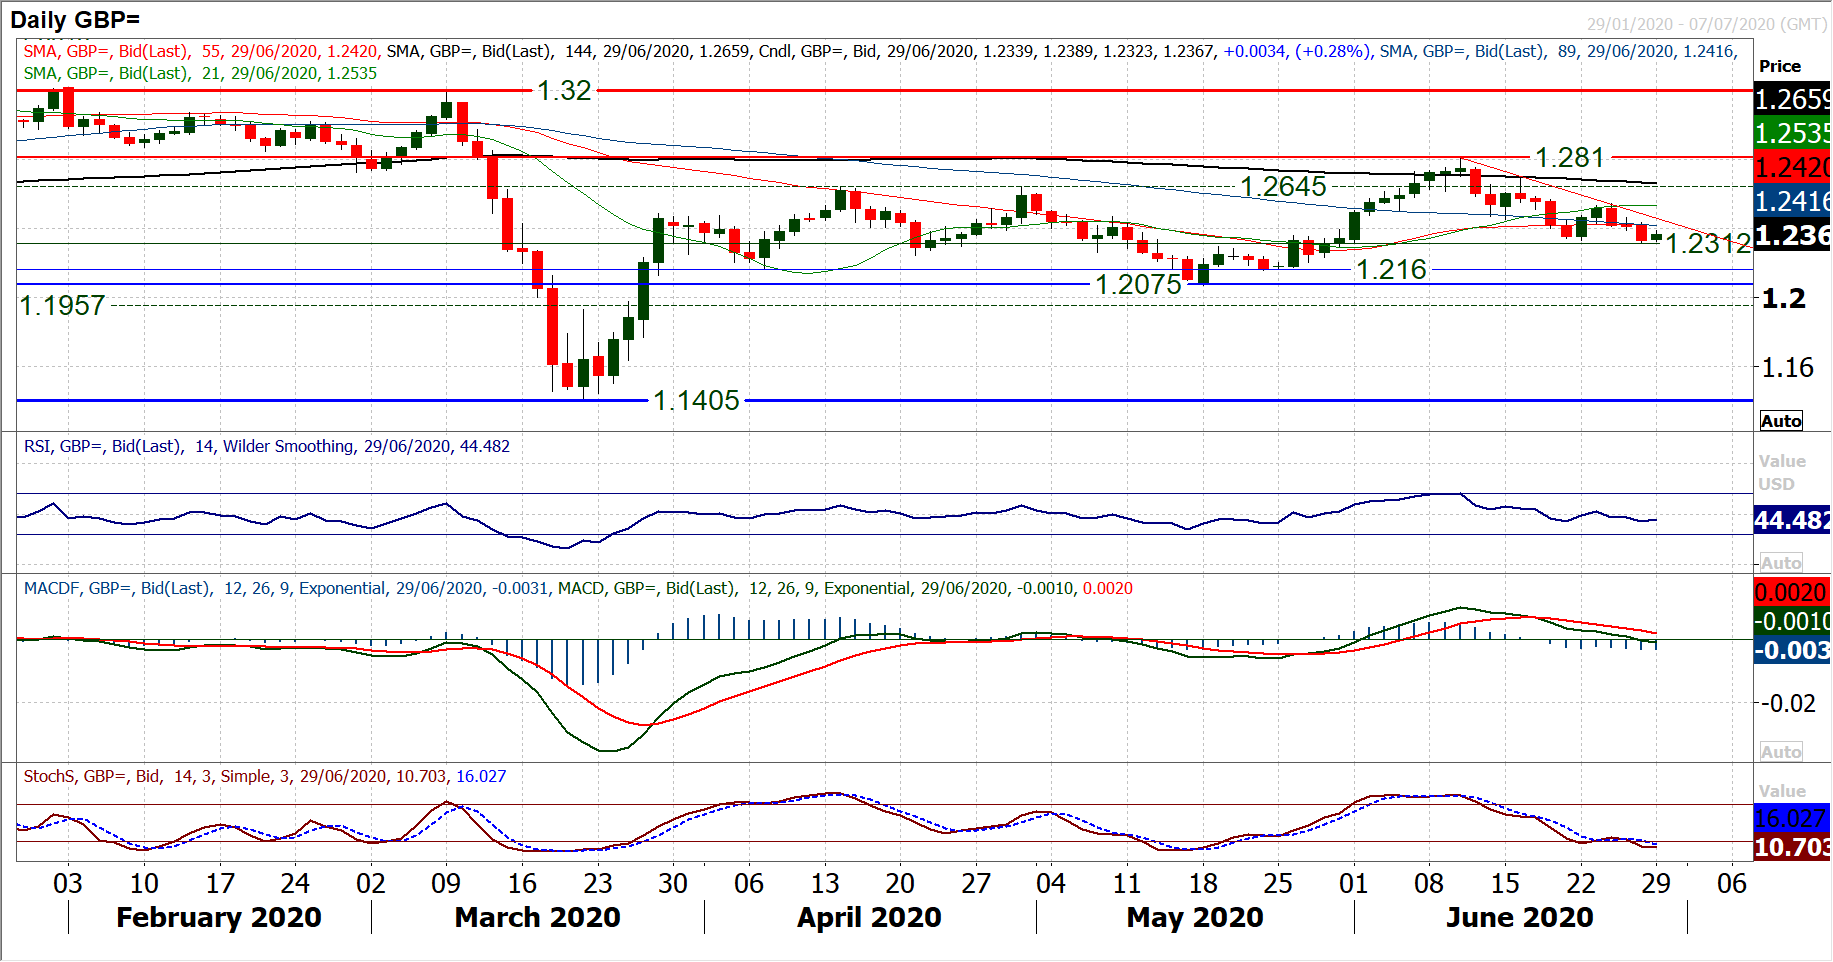1833x962 pixels.
Task: Select the red 0.0020 MACD signal tag
Action: tap(1792, 592)
